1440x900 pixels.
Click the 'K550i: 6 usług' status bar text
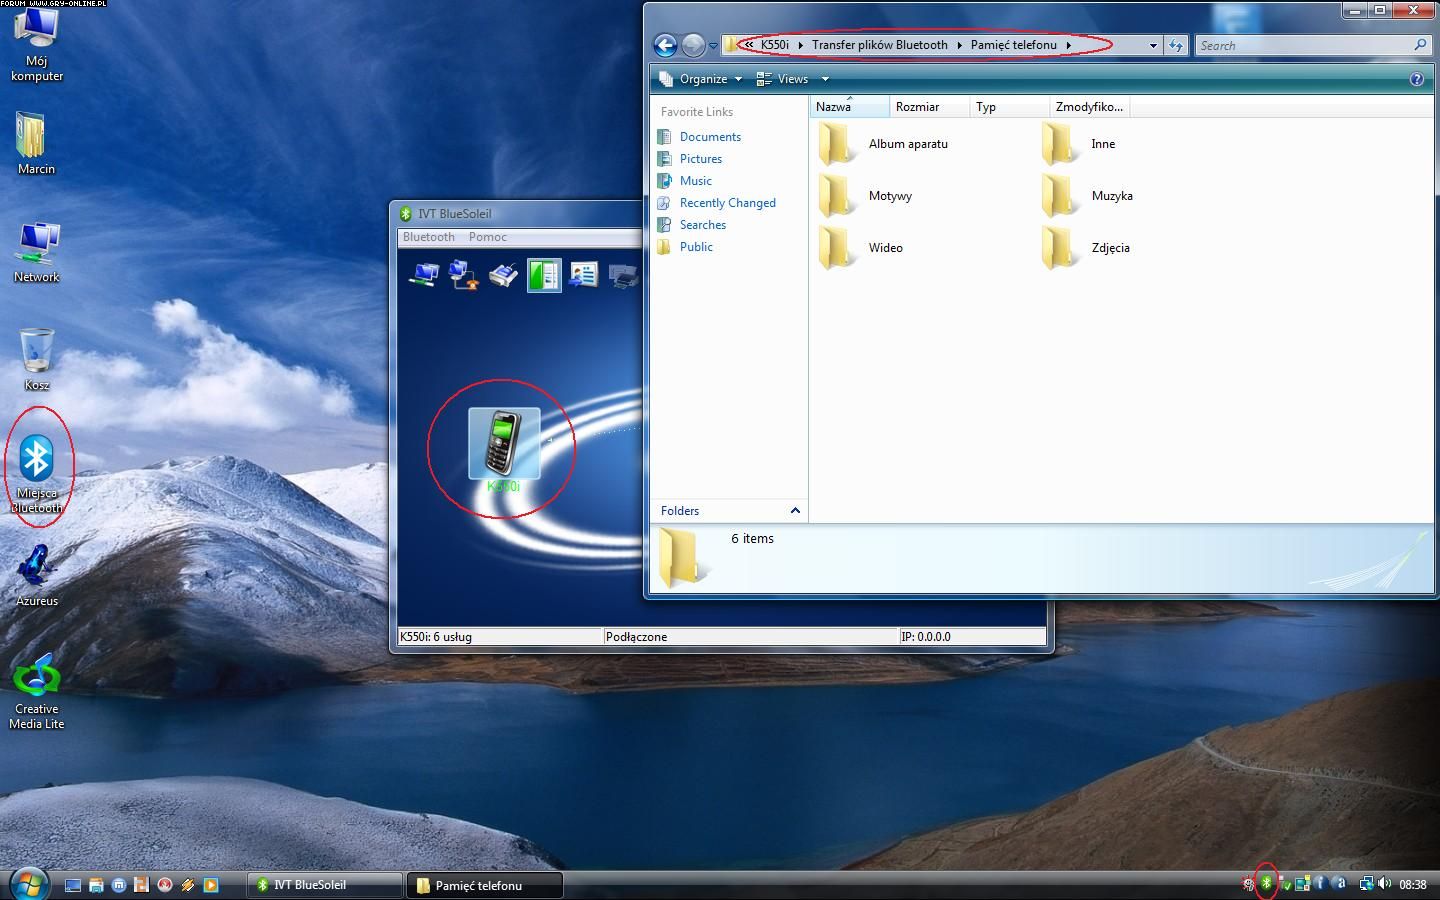click(x=436, y=636)
